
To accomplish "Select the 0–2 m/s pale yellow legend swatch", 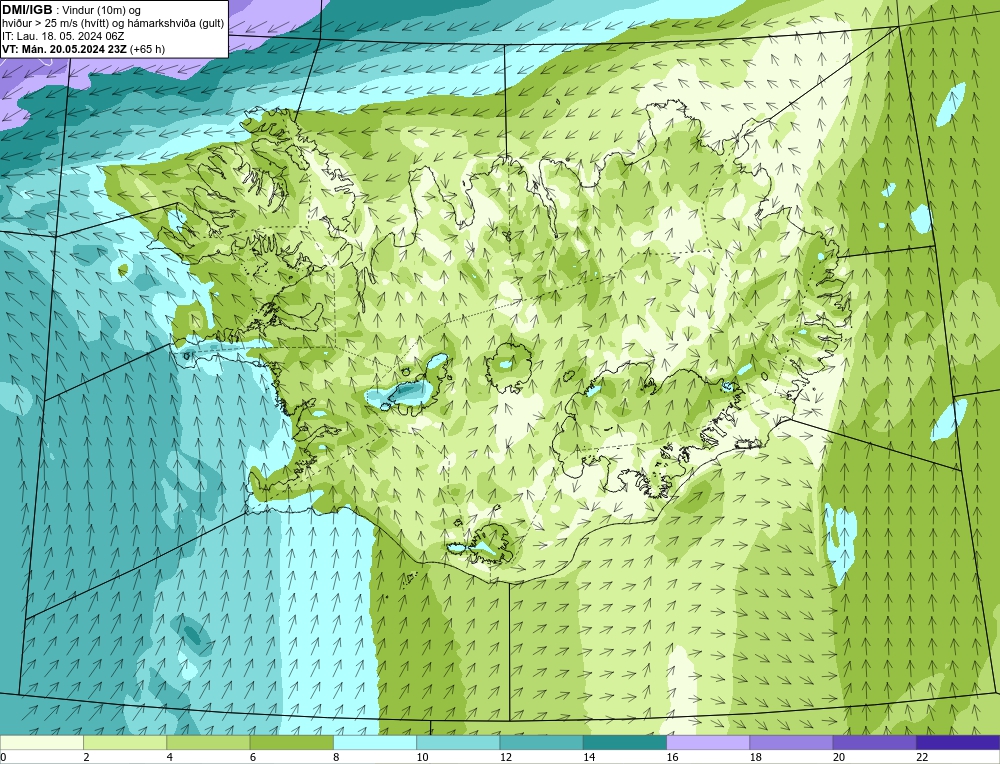I will click(42, 742).
